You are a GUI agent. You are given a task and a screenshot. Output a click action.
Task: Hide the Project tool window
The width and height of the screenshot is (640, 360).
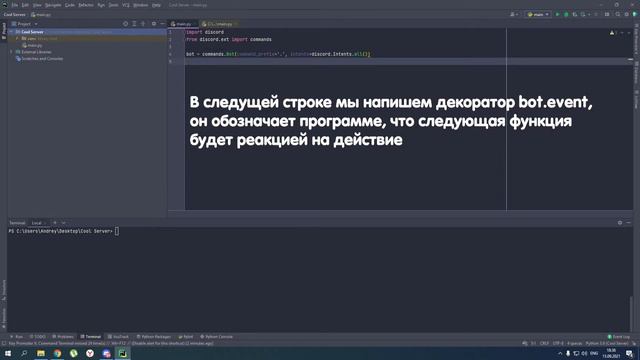[162, 24]
